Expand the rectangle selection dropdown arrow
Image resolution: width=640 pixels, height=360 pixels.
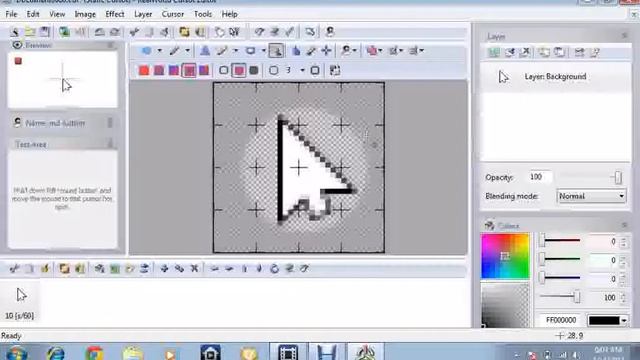pos(264,51)
